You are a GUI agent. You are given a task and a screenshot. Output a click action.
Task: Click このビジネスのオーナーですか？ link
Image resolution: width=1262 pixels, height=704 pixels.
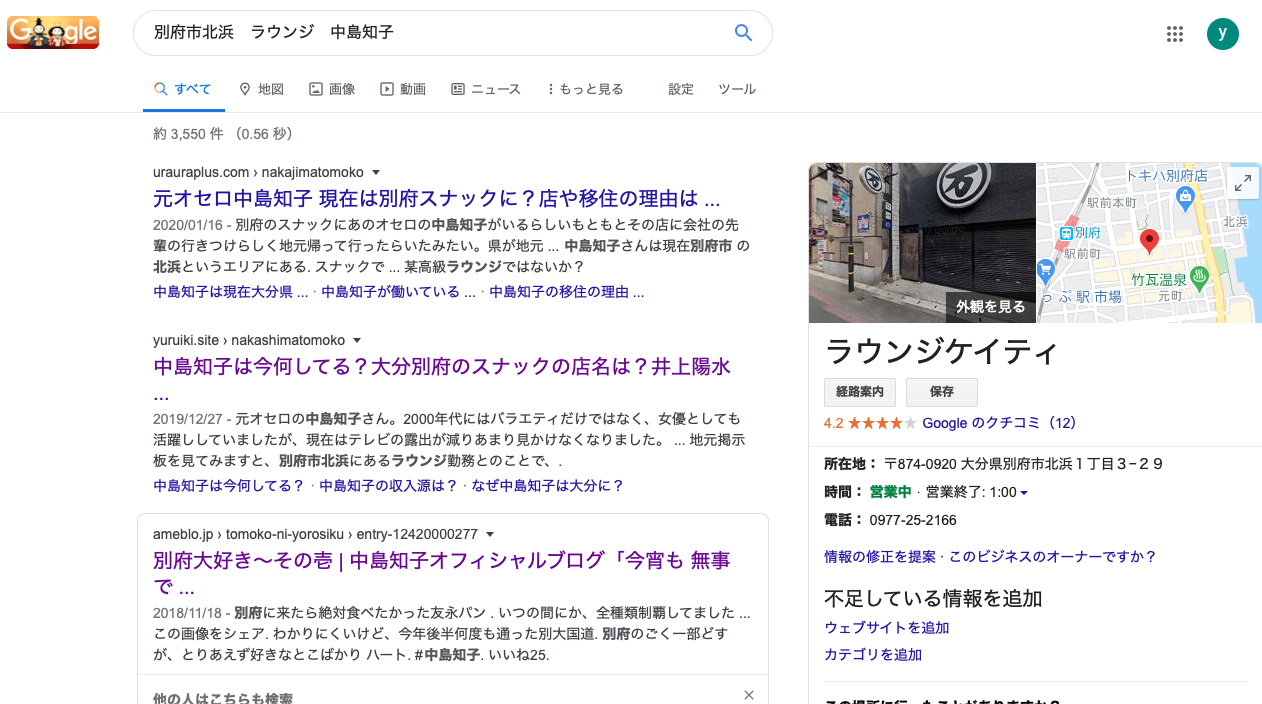[x=1052, y=557]
